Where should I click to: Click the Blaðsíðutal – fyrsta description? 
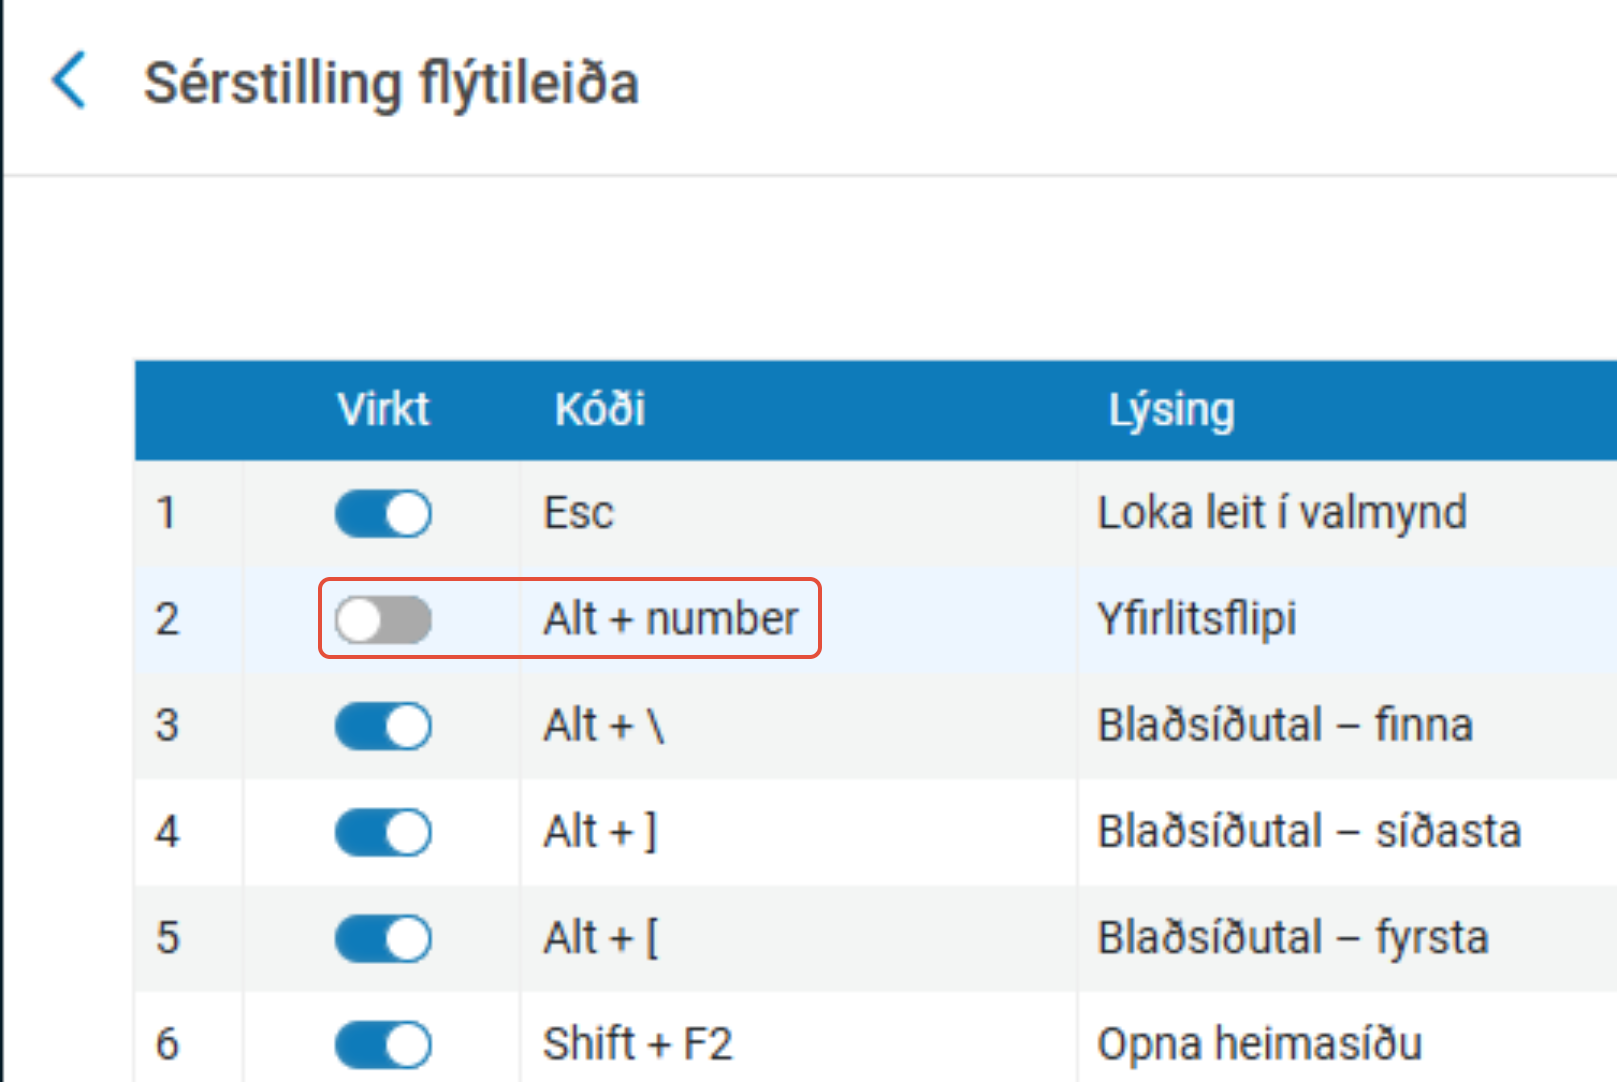coord(1293,938)
